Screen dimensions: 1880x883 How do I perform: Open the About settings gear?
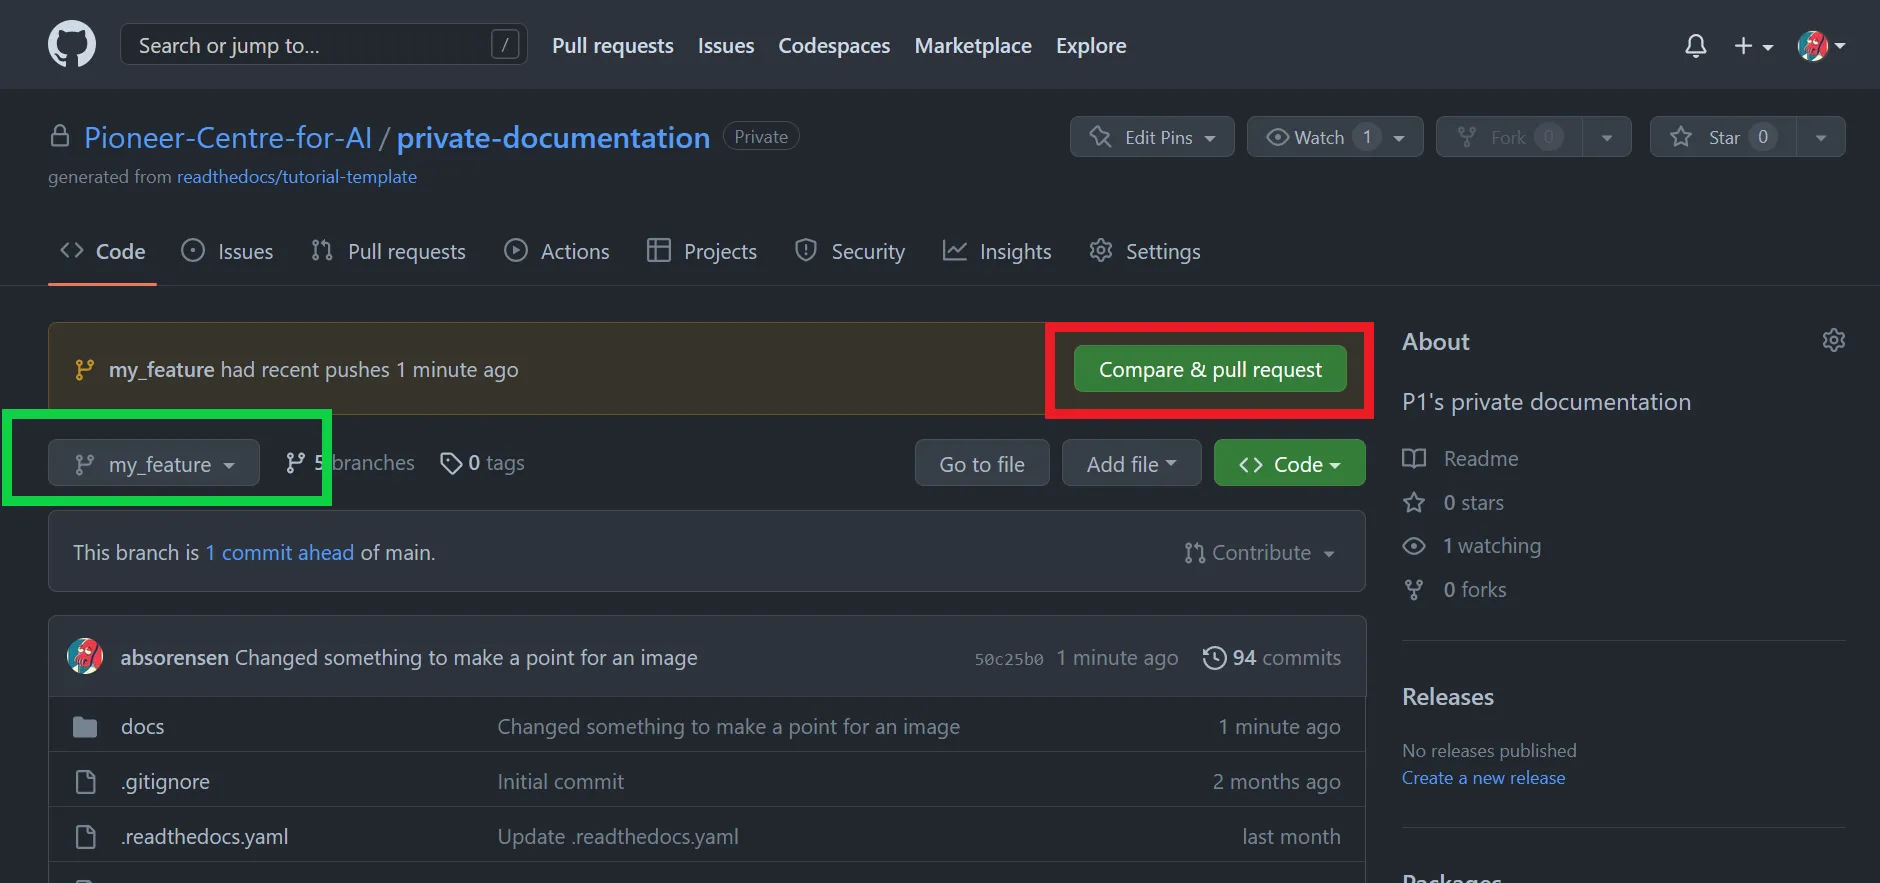(x=1833, y=340)
